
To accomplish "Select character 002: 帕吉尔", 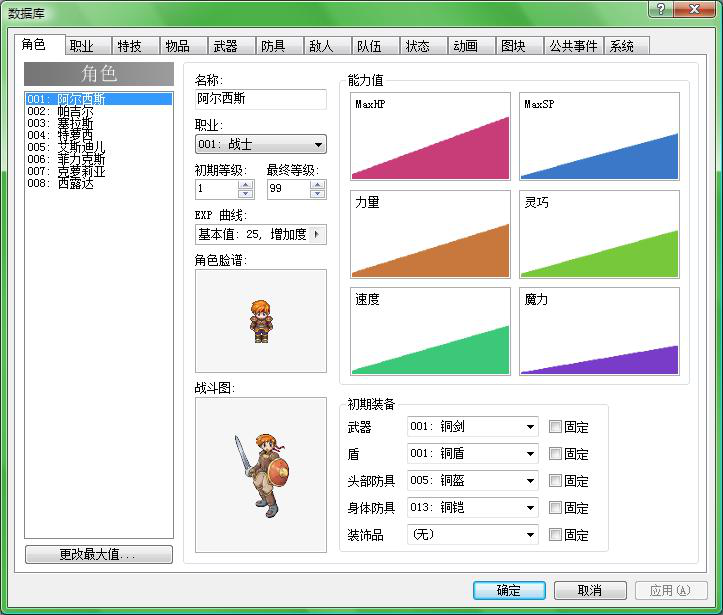I will pyautogui.click(x=99, y=111).
